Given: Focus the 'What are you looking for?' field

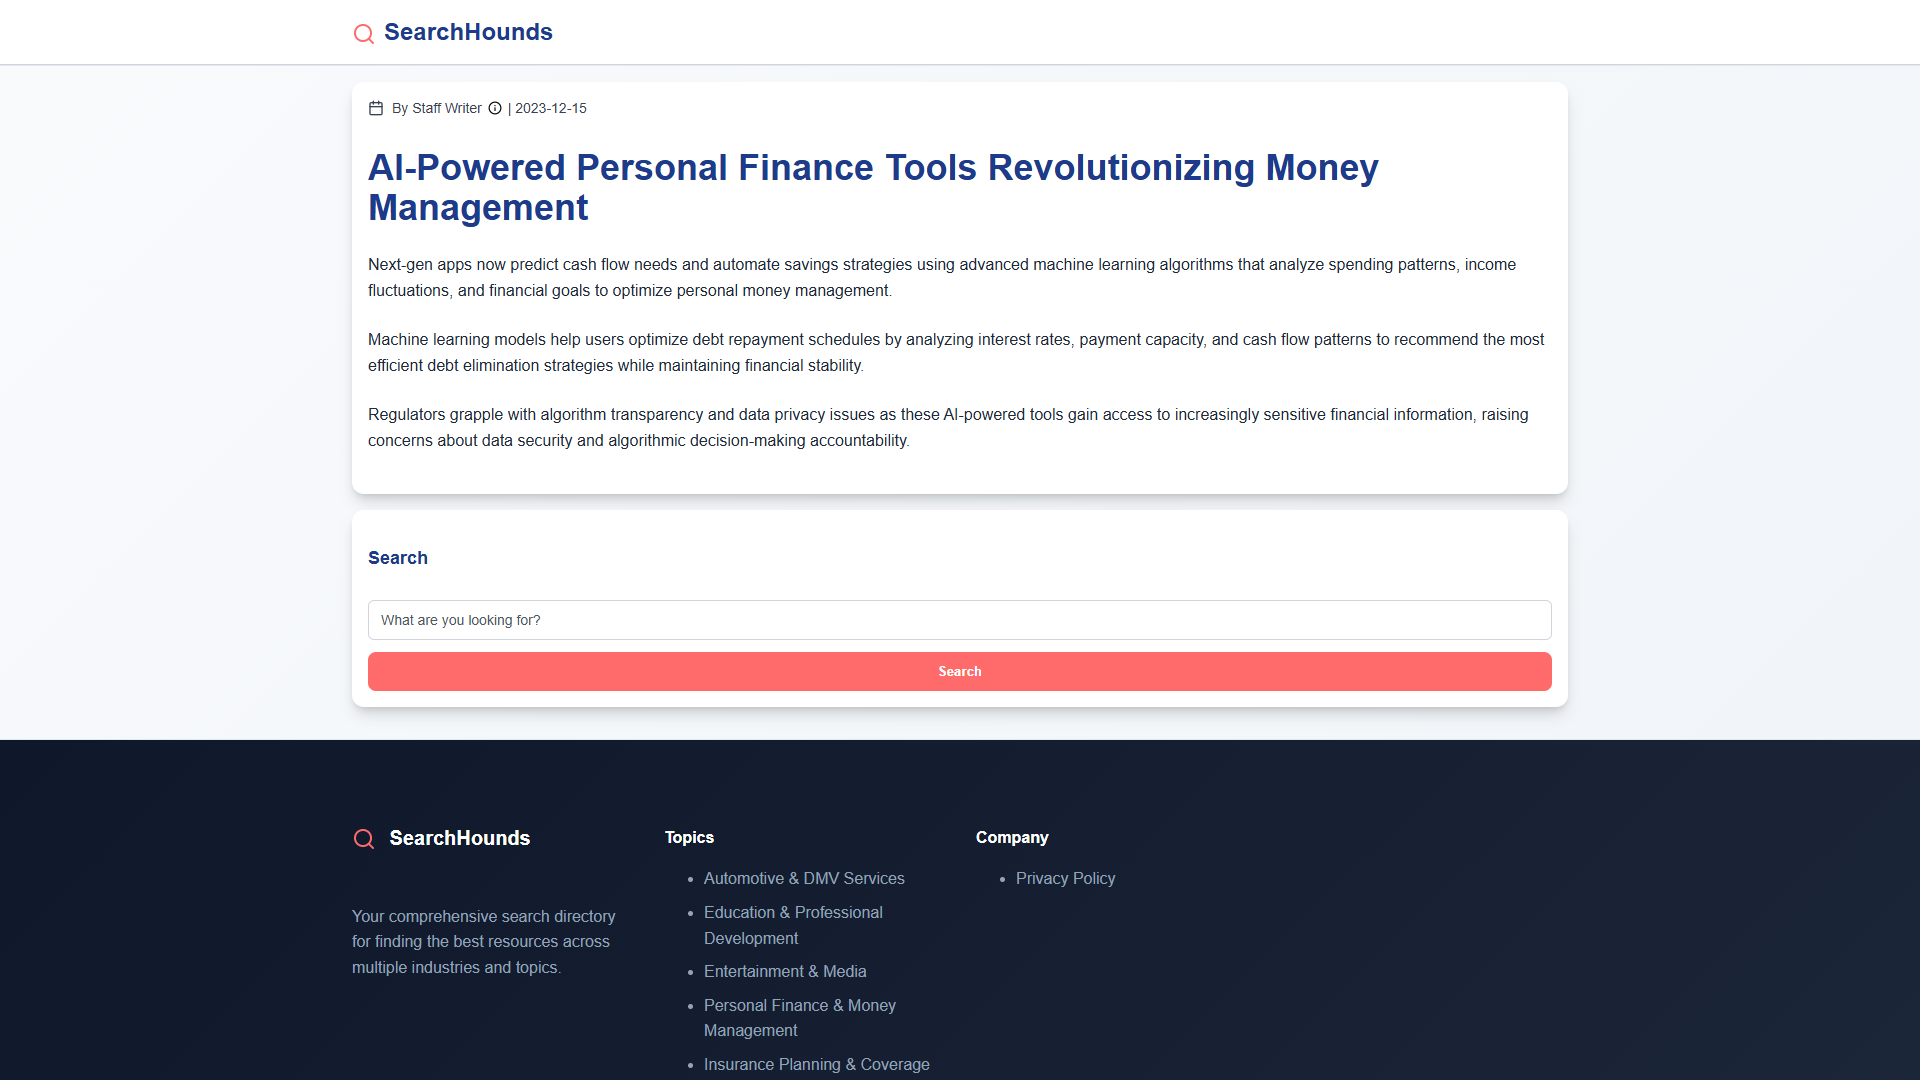Looking at the screenshot, I should (x=960, y=620).
